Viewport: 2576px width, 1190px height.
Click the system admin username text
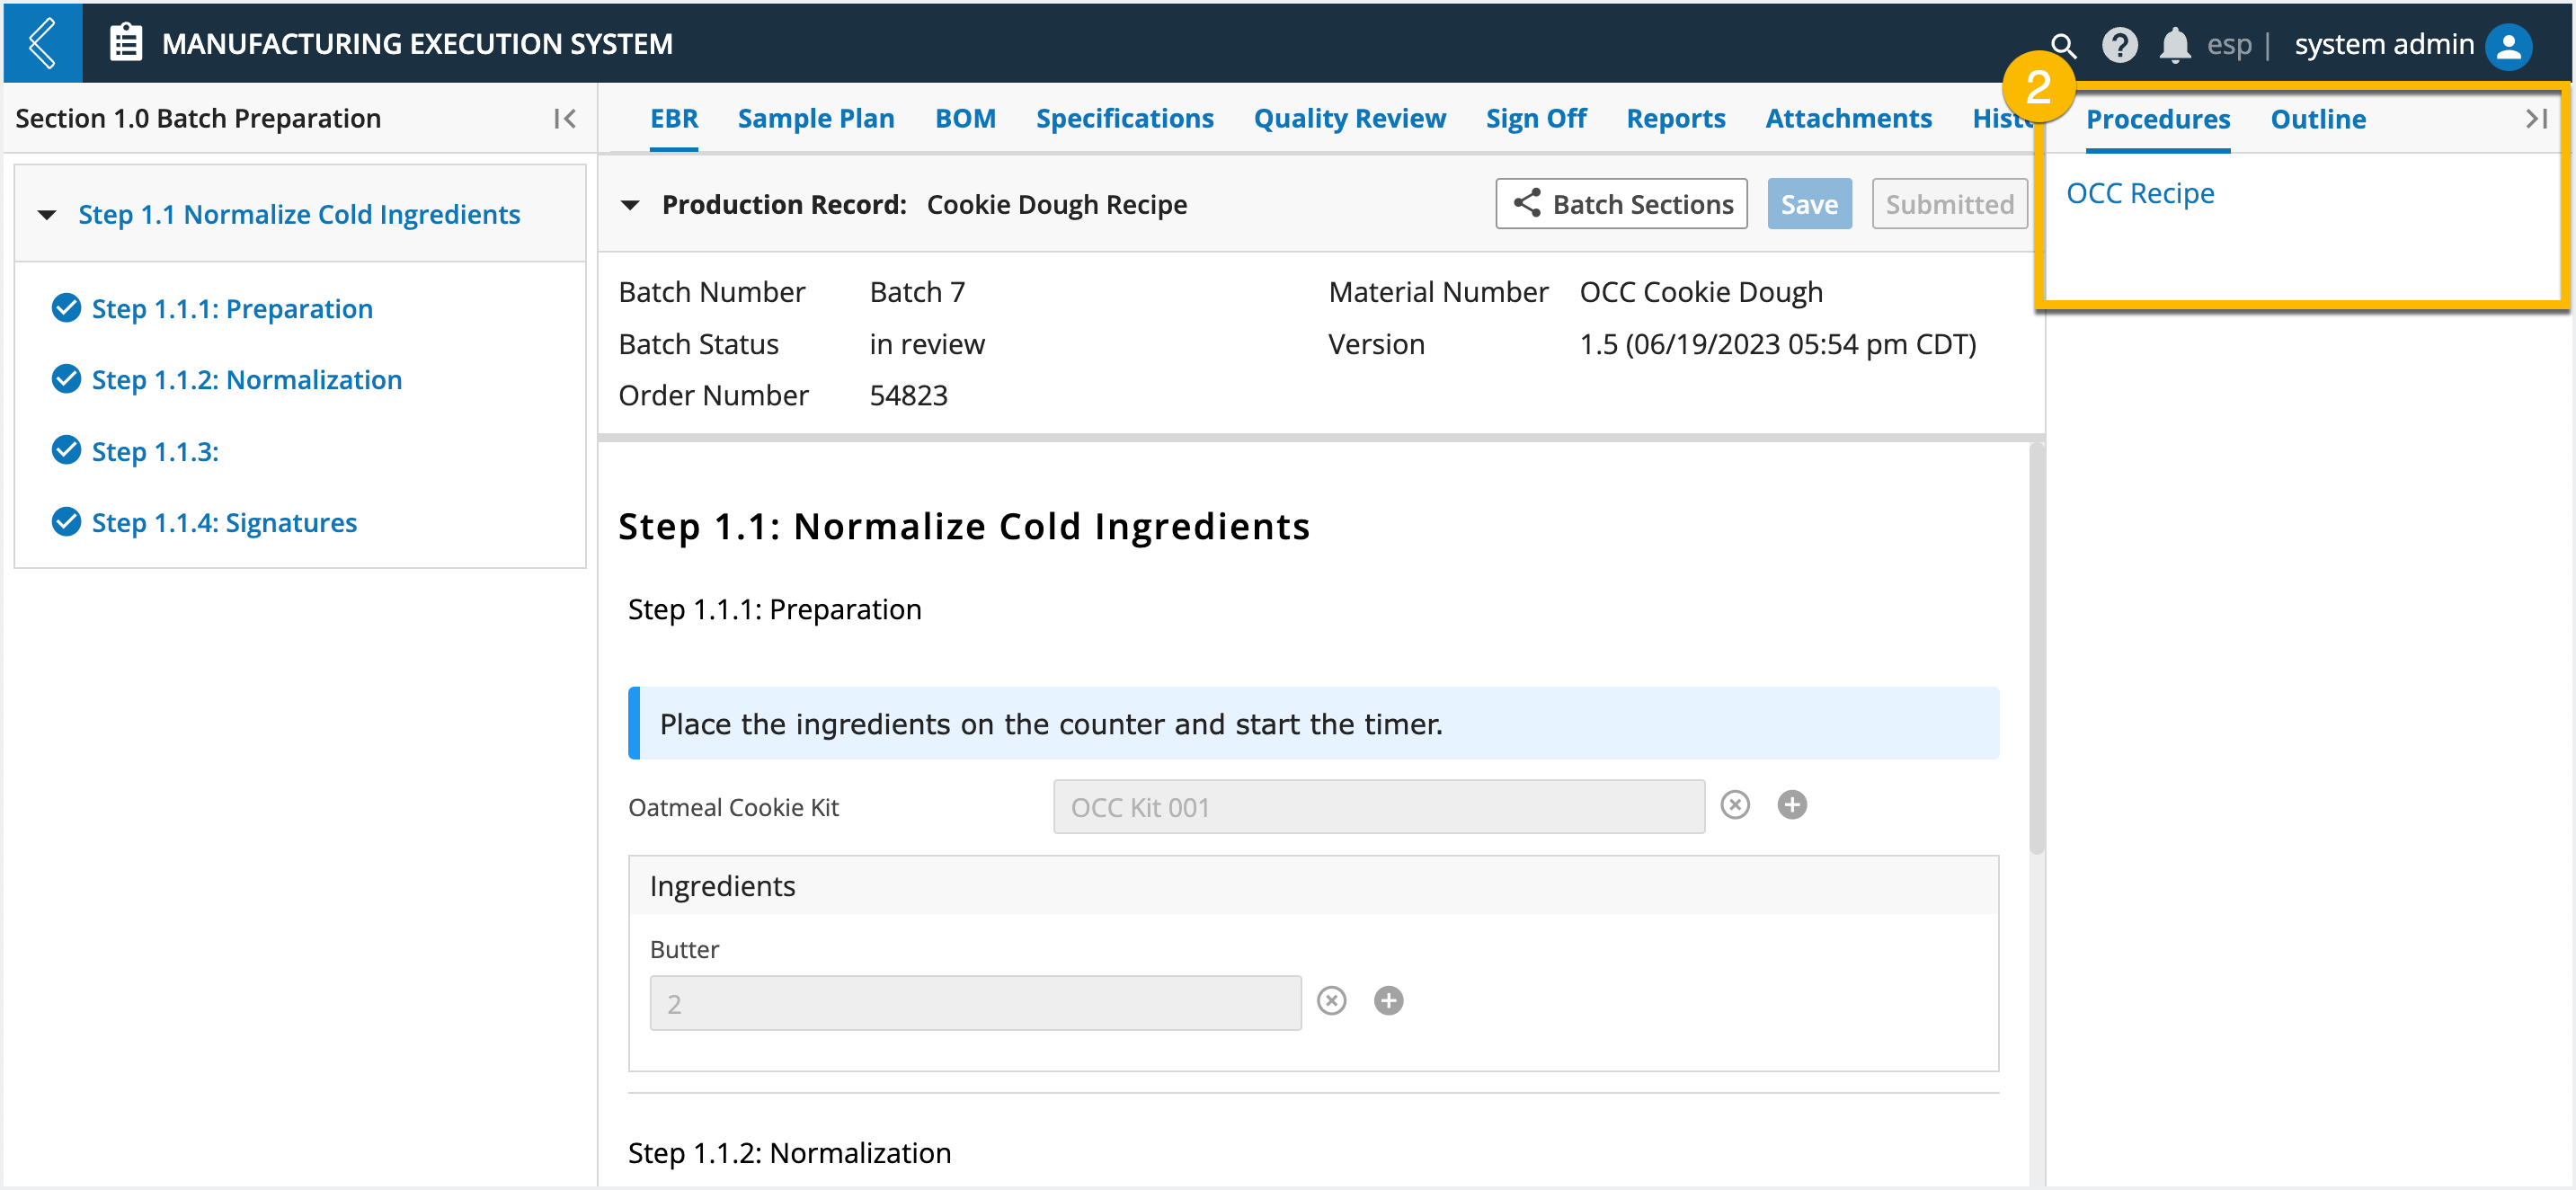click(x=2384, y=45)
